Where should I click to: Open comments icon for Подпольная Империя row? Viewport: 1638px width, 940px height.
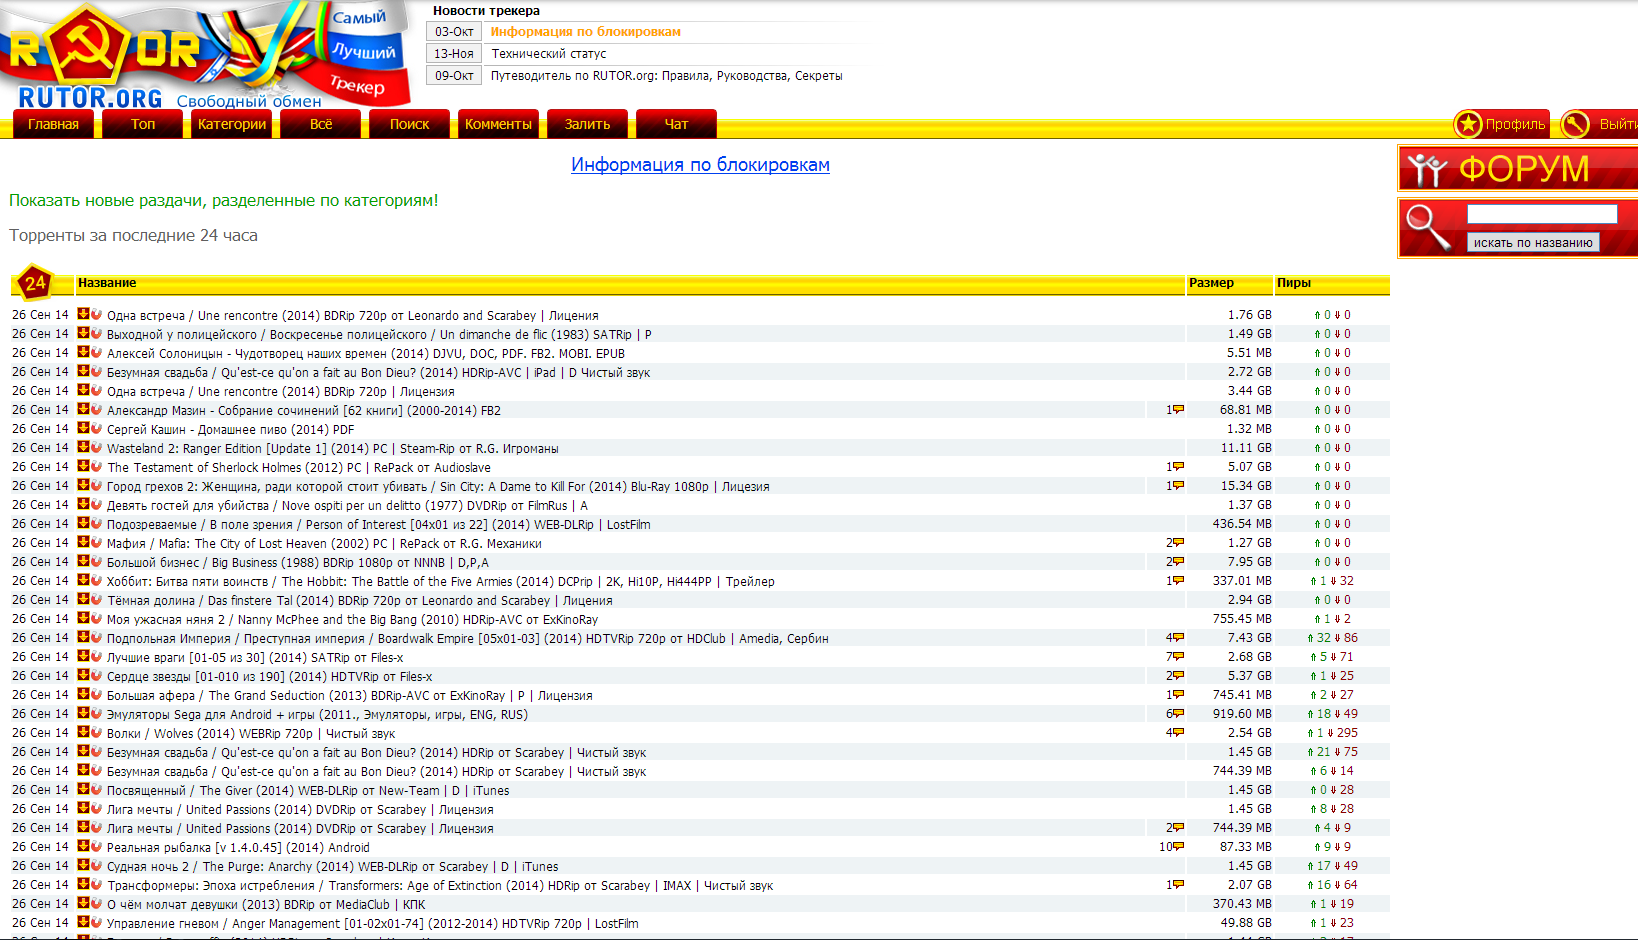click(1178, 638)
